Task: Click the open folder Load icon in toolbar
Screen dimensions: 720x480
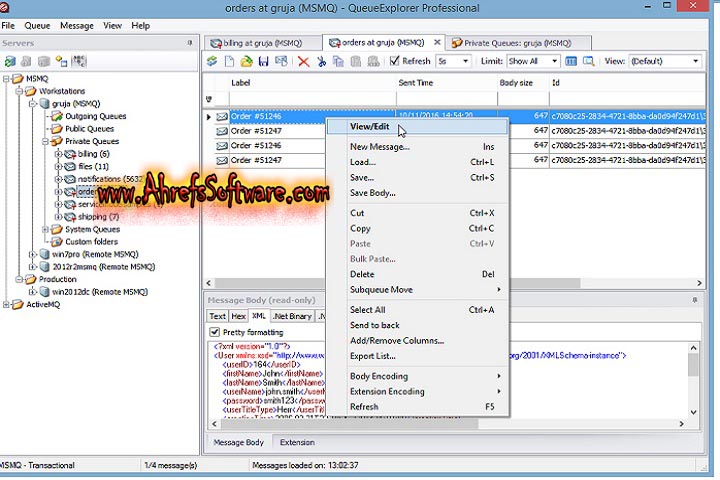Action: tap(246, 62)
